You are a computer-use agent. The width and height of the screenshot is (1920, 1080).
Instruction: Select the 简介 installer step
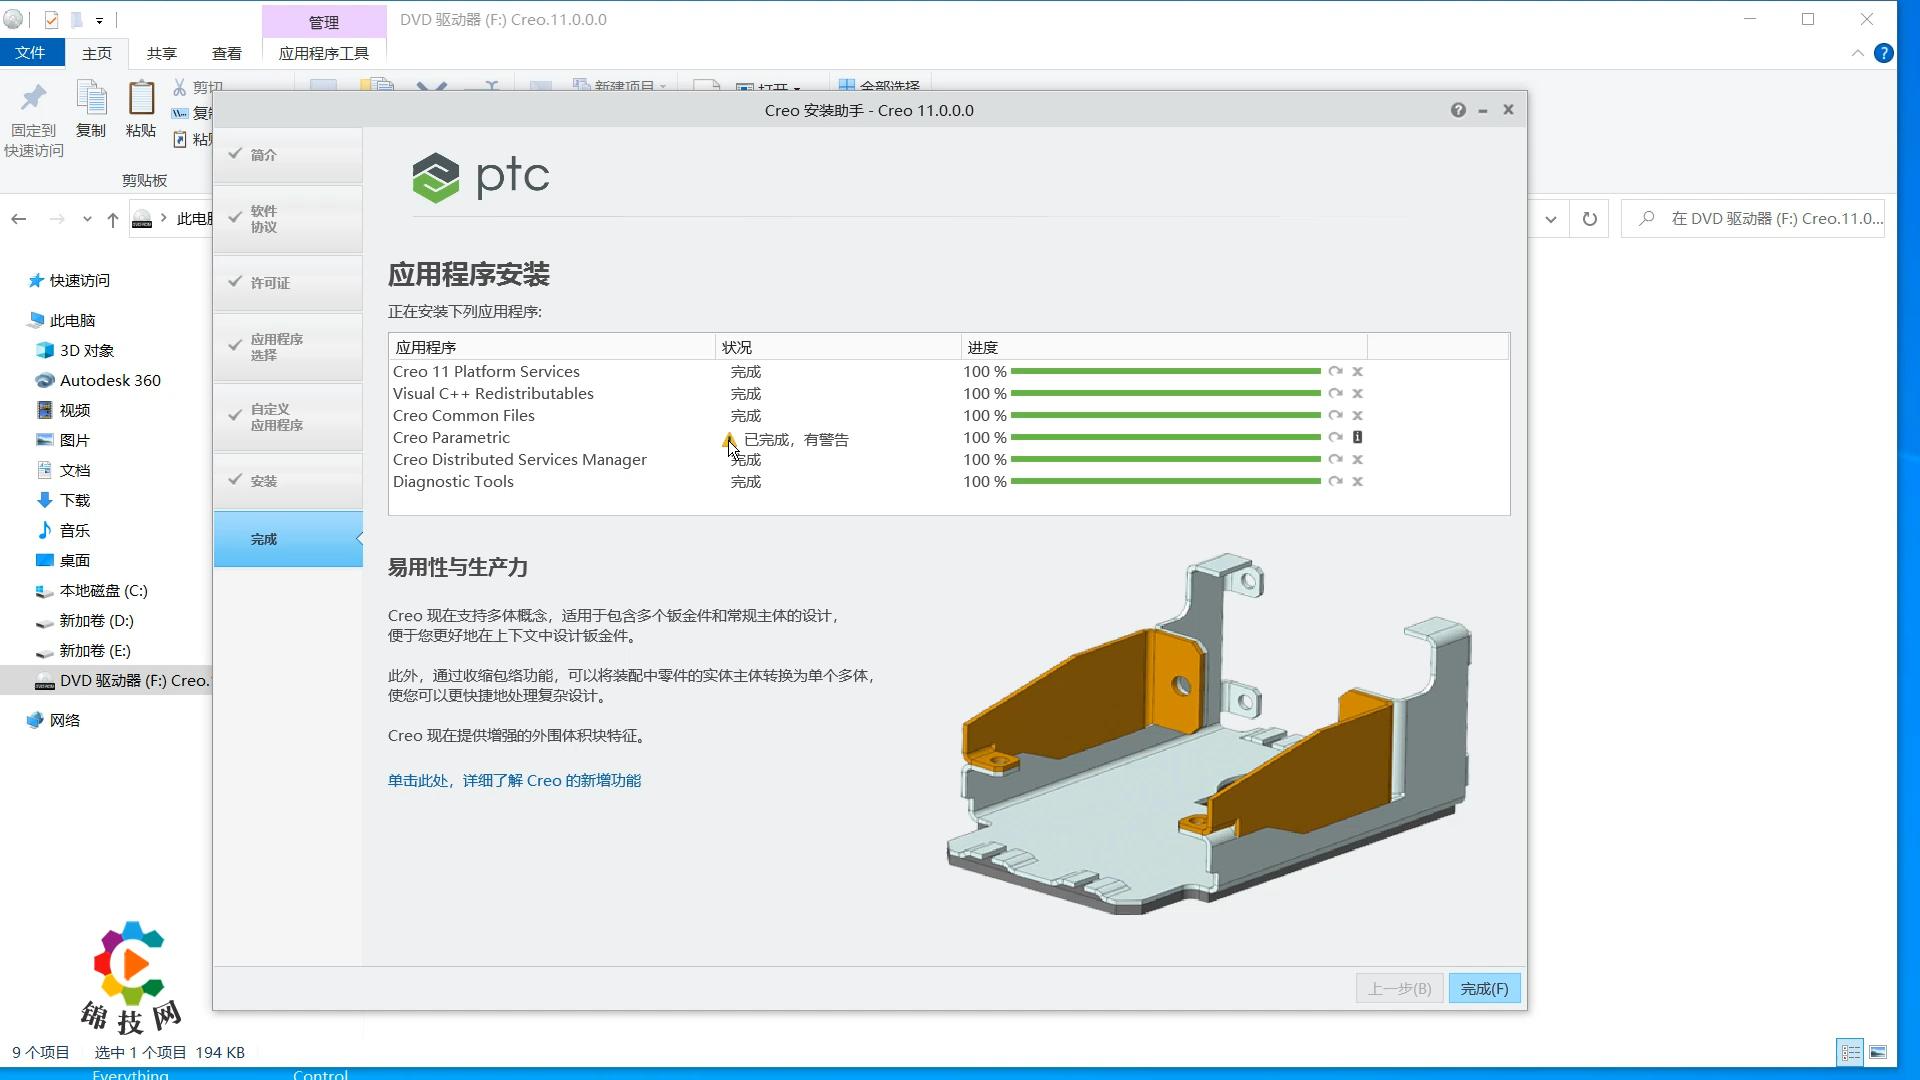point(288,155)
